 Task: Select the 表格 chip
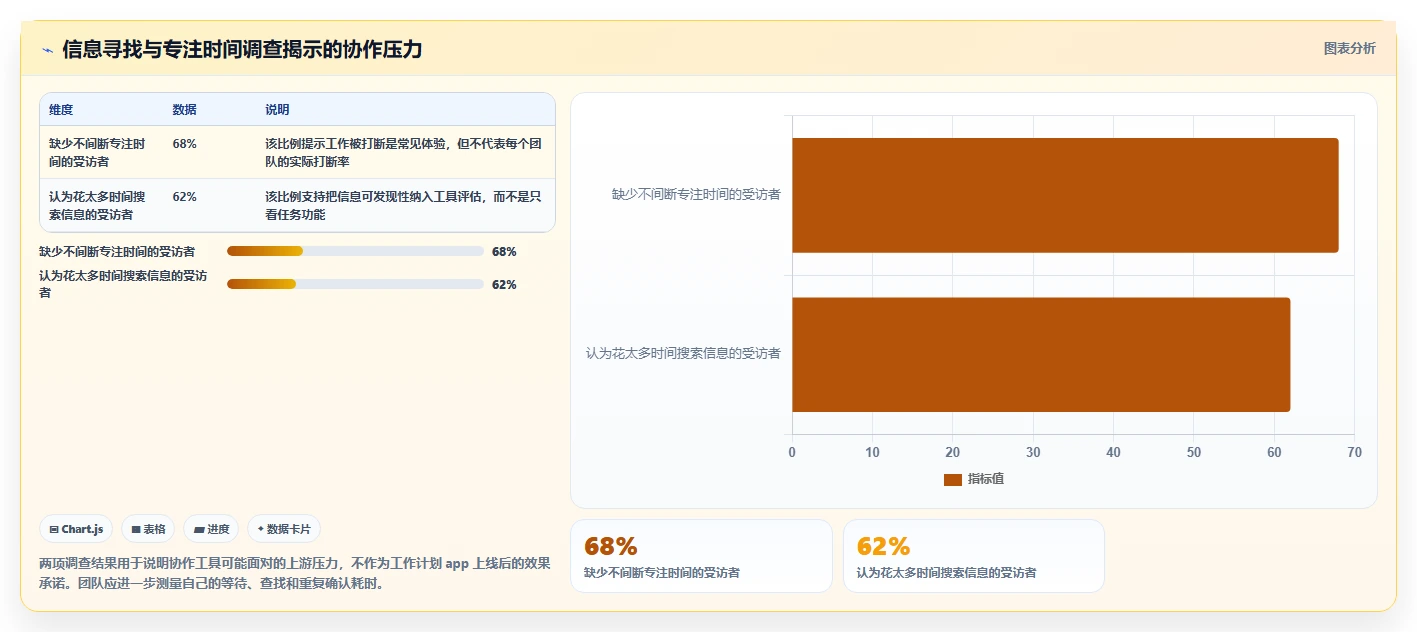148,529
